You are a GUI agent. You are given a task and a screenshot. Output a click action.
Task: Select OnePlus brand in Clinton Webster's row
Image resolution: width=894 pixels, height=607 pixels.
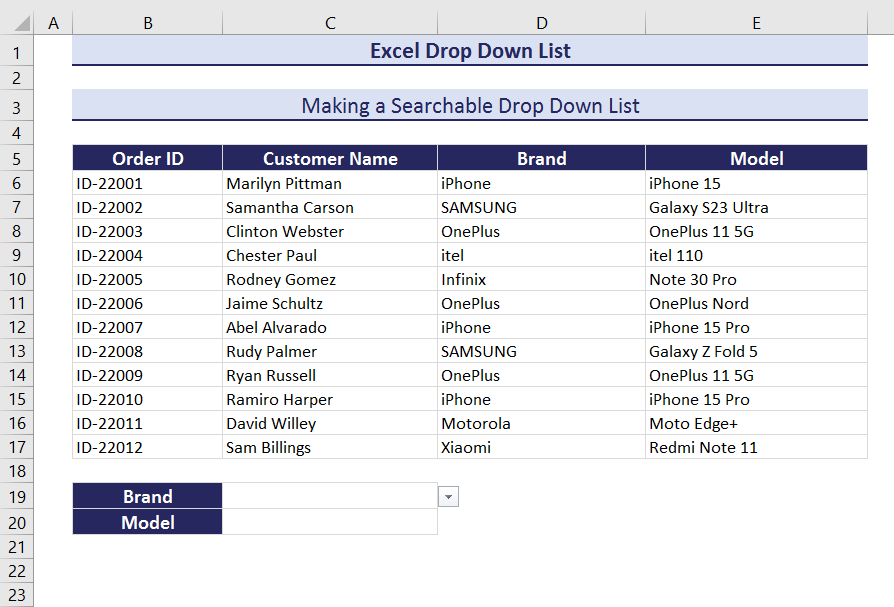[542, 231]
